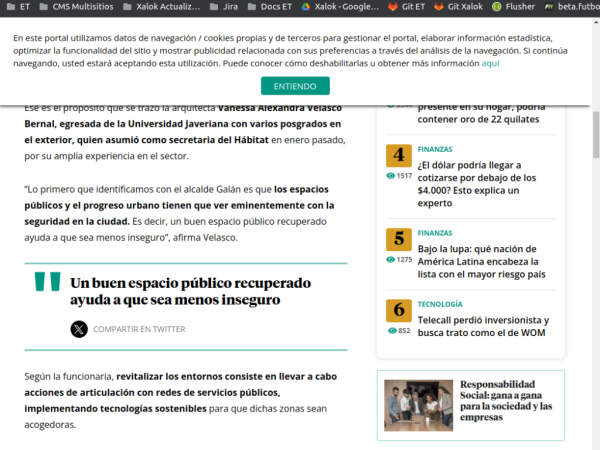
Task: Open the 'aquí' cookie information link
Action: click(x=490, y=63)
